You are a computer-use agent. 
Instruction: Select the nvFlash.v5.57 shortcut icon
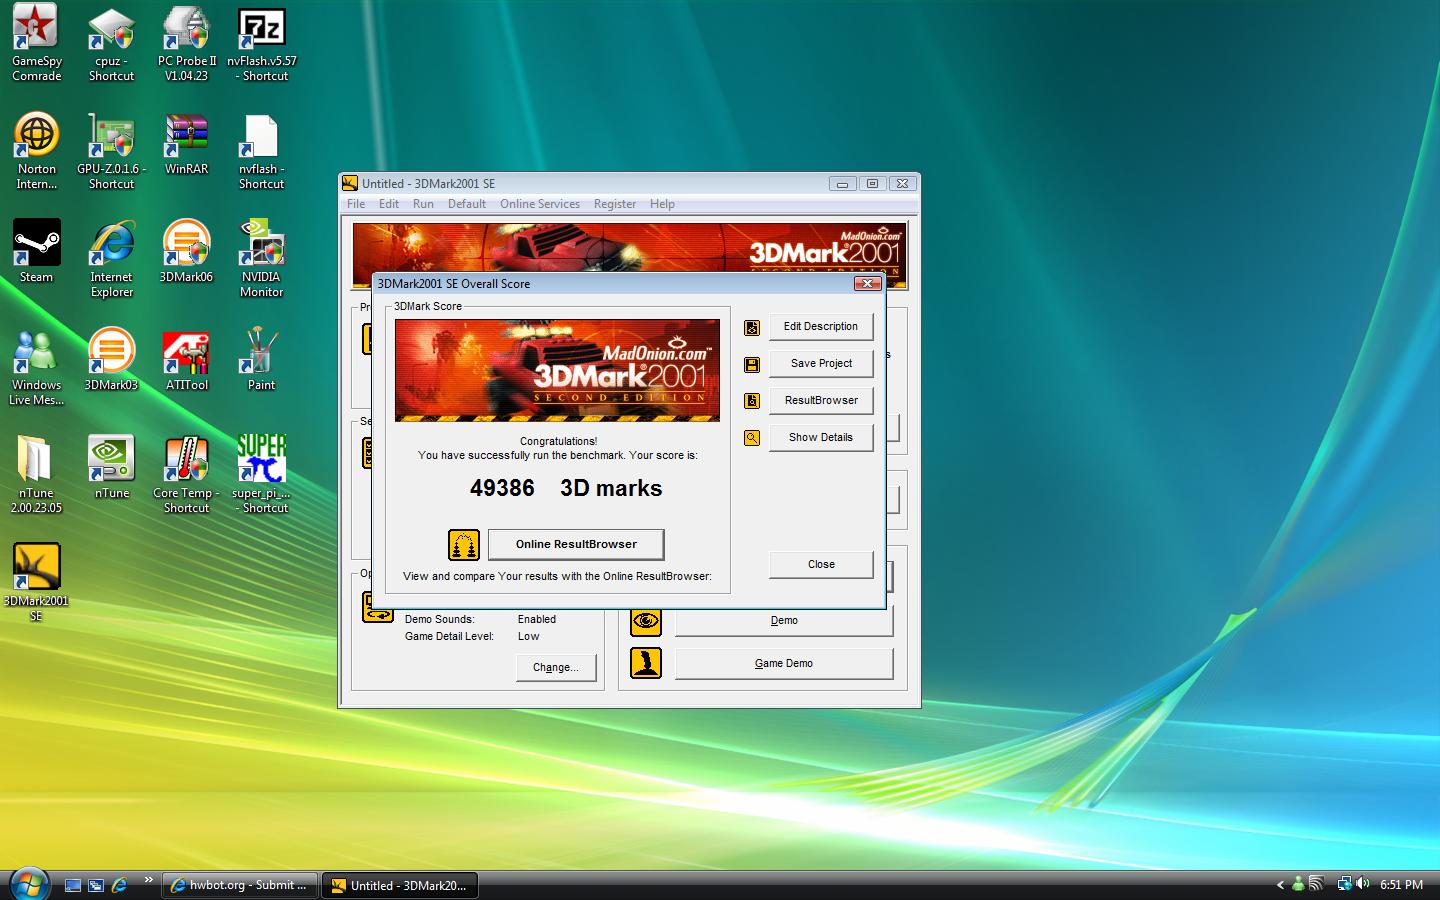pyautogui.click(x=261, y=42)
